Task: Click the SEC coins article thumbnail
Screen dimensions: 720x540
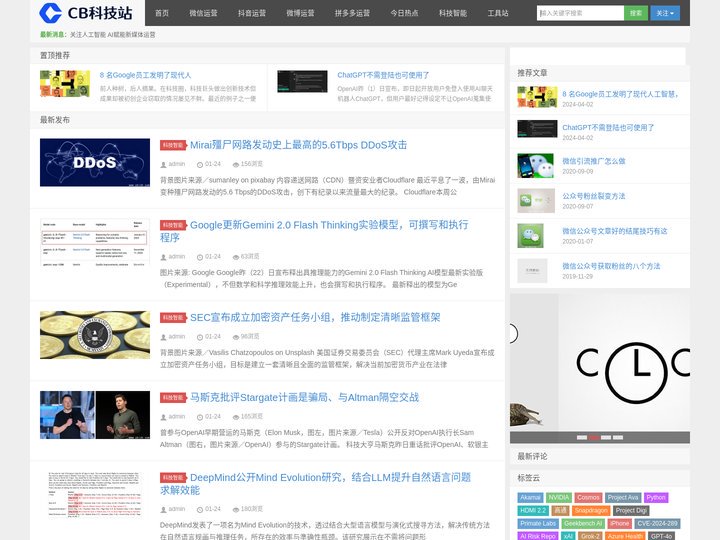Action: coord(95,335)
